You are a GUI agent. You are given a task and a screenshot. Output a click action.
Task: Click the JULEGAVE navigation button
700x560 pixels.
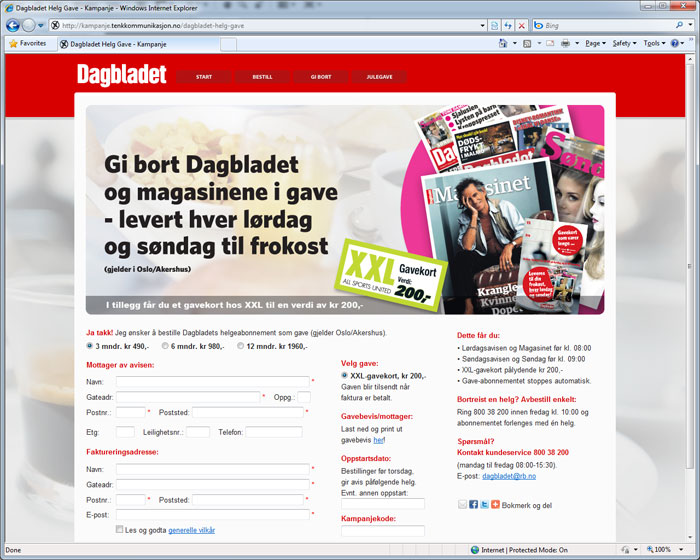pyautogui.click(x=379, y=77)
